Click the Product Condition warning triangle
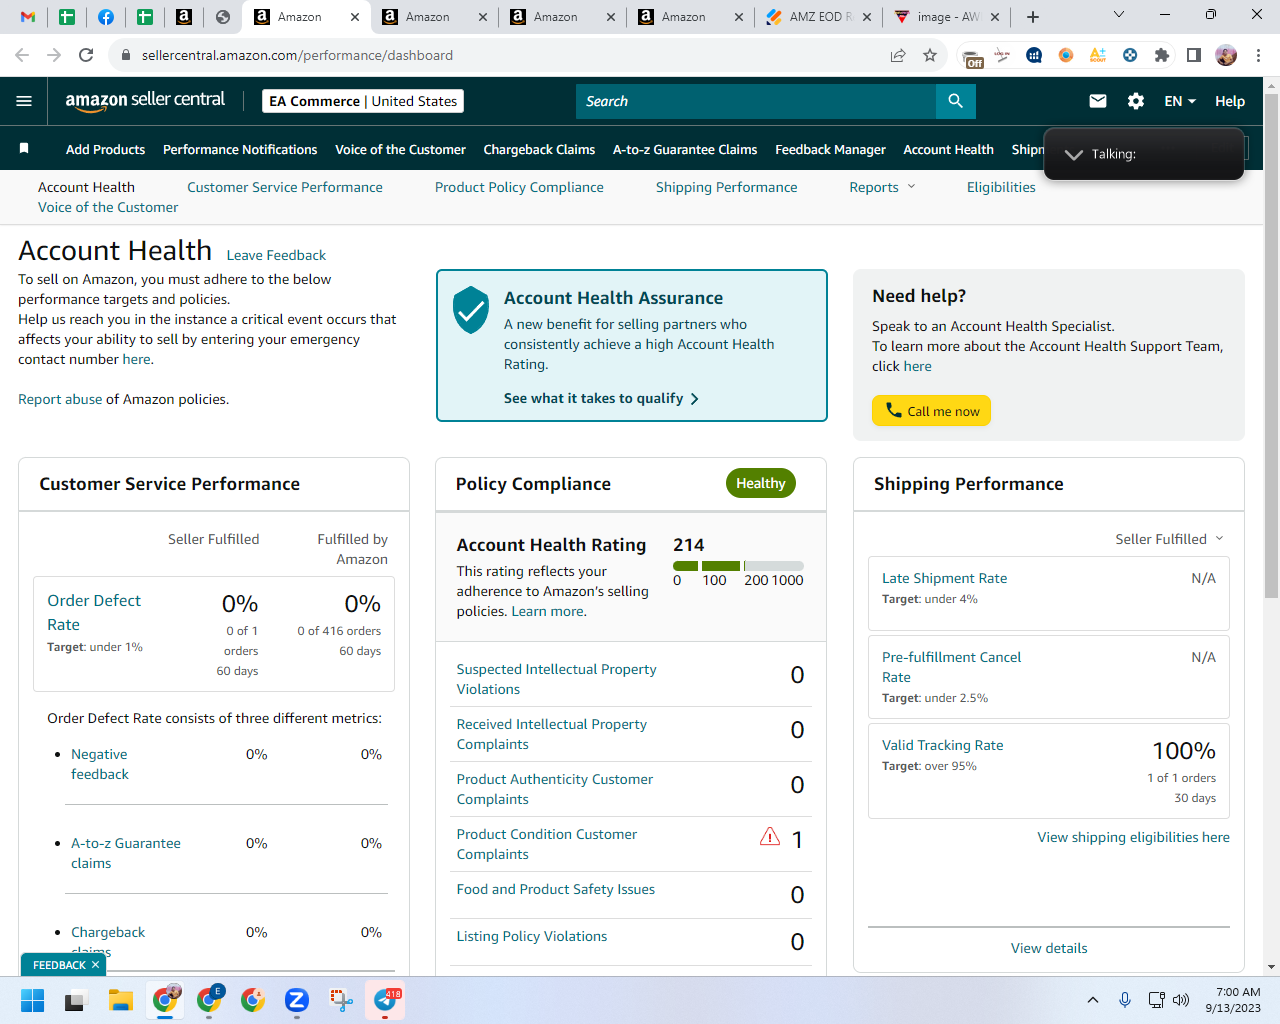Viewport: 1280px width, 1024px height. click(x=770, y=837)
